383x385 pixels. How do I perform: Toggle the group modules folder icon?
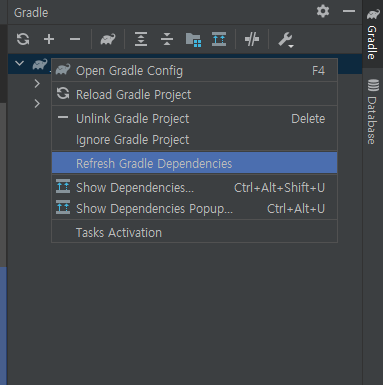click(x=193, y=40)
